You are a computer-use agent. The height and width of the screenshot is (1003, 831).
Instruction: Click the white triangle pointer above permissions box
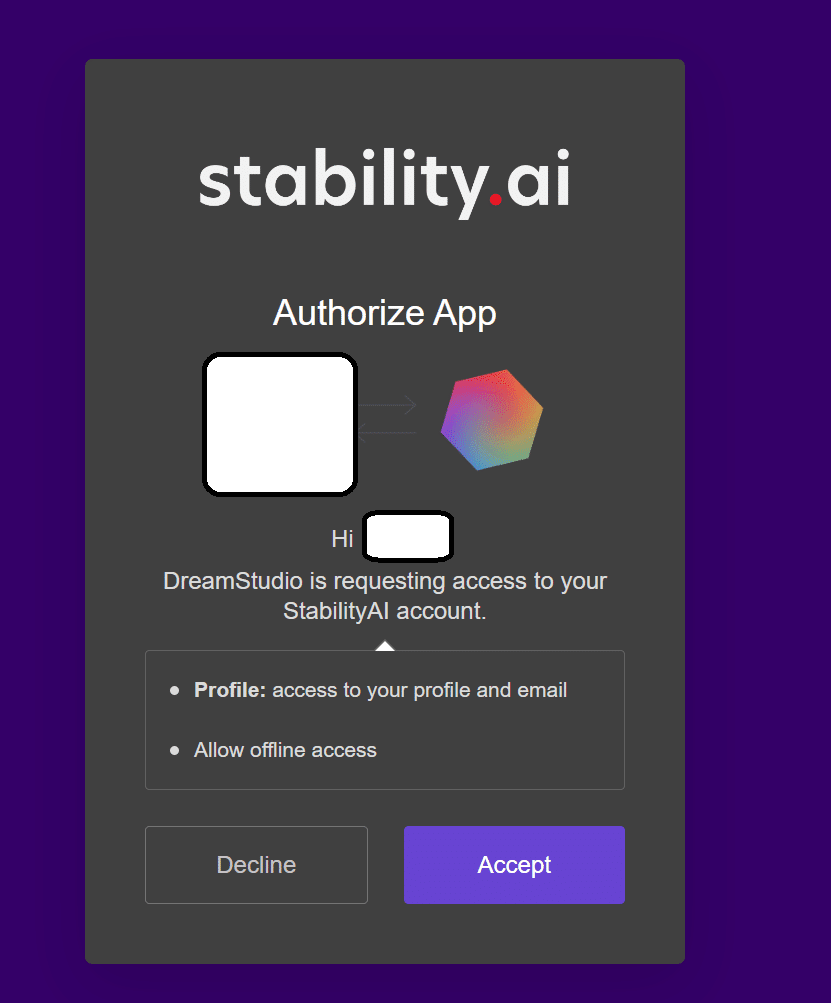[385, 646]
